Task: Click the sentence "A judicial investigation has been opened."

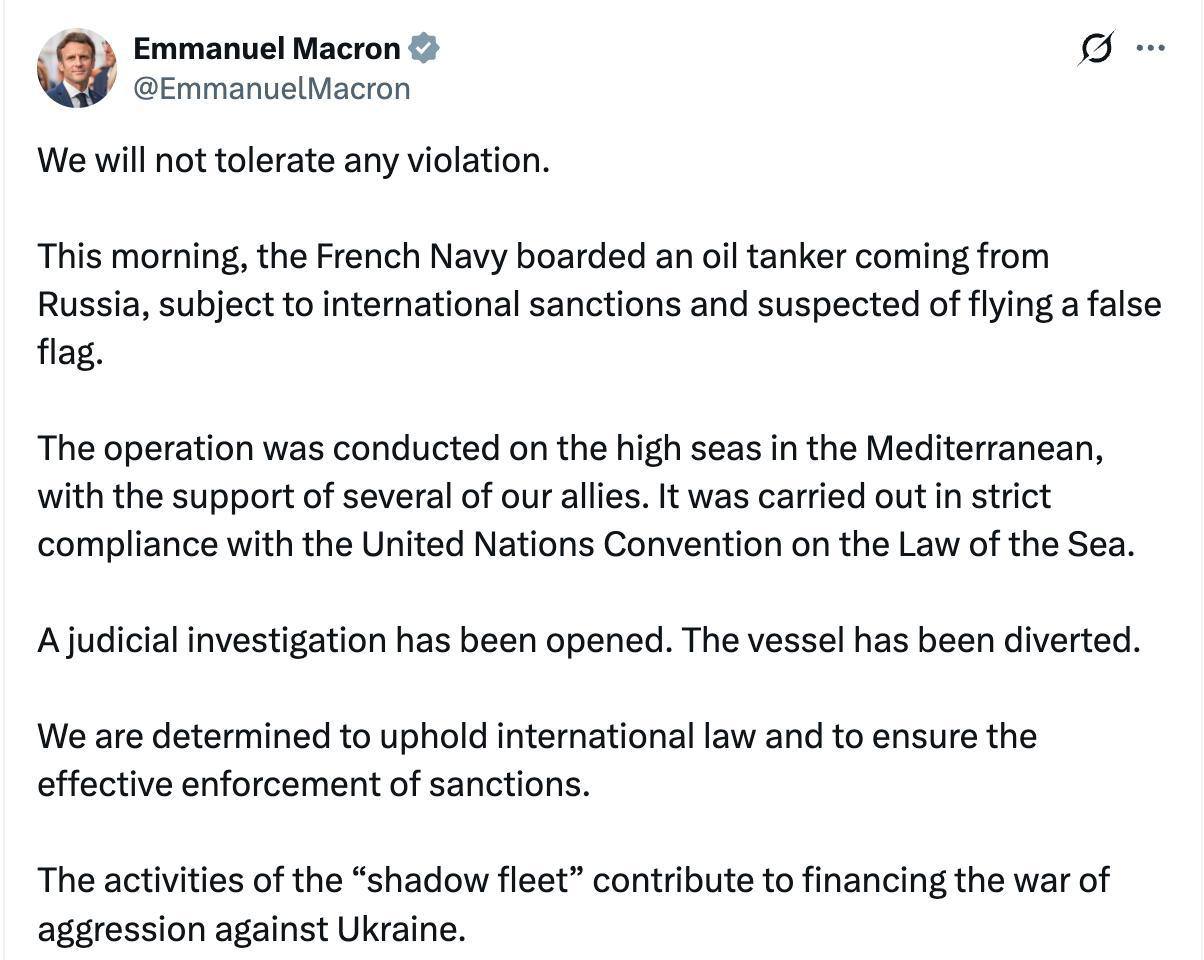Action: tap(355, 640)
